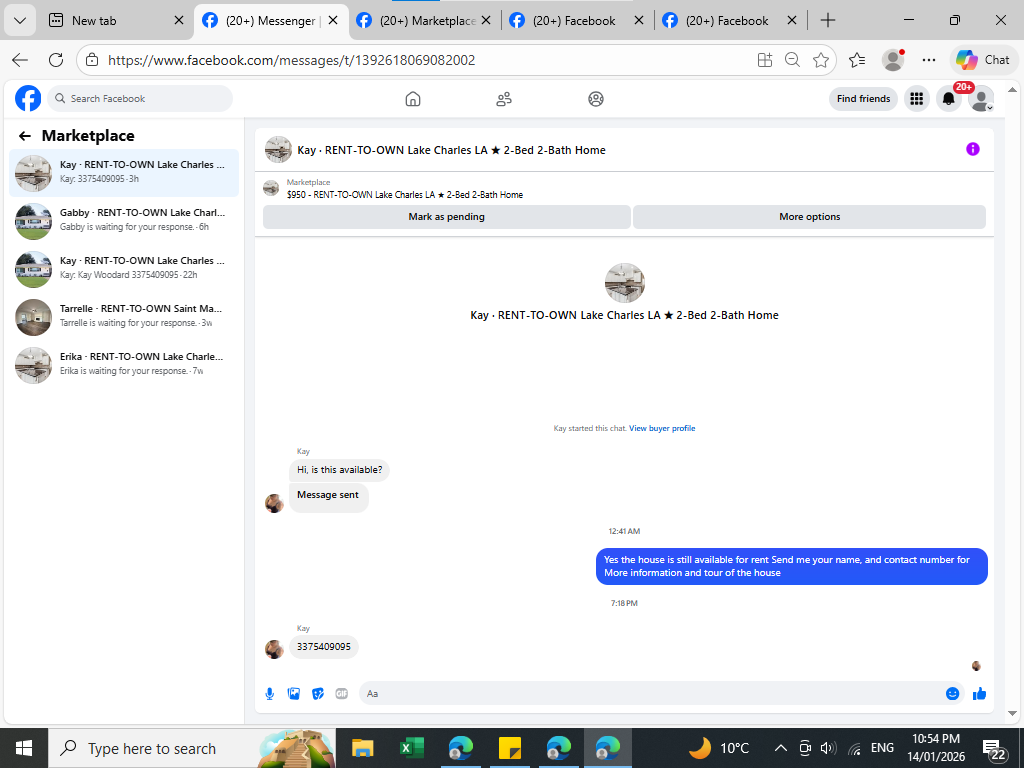Viewport: 1024px width, 768px height.
Task: Click the conversation header title Kay
Action: [x=451, y=150]
